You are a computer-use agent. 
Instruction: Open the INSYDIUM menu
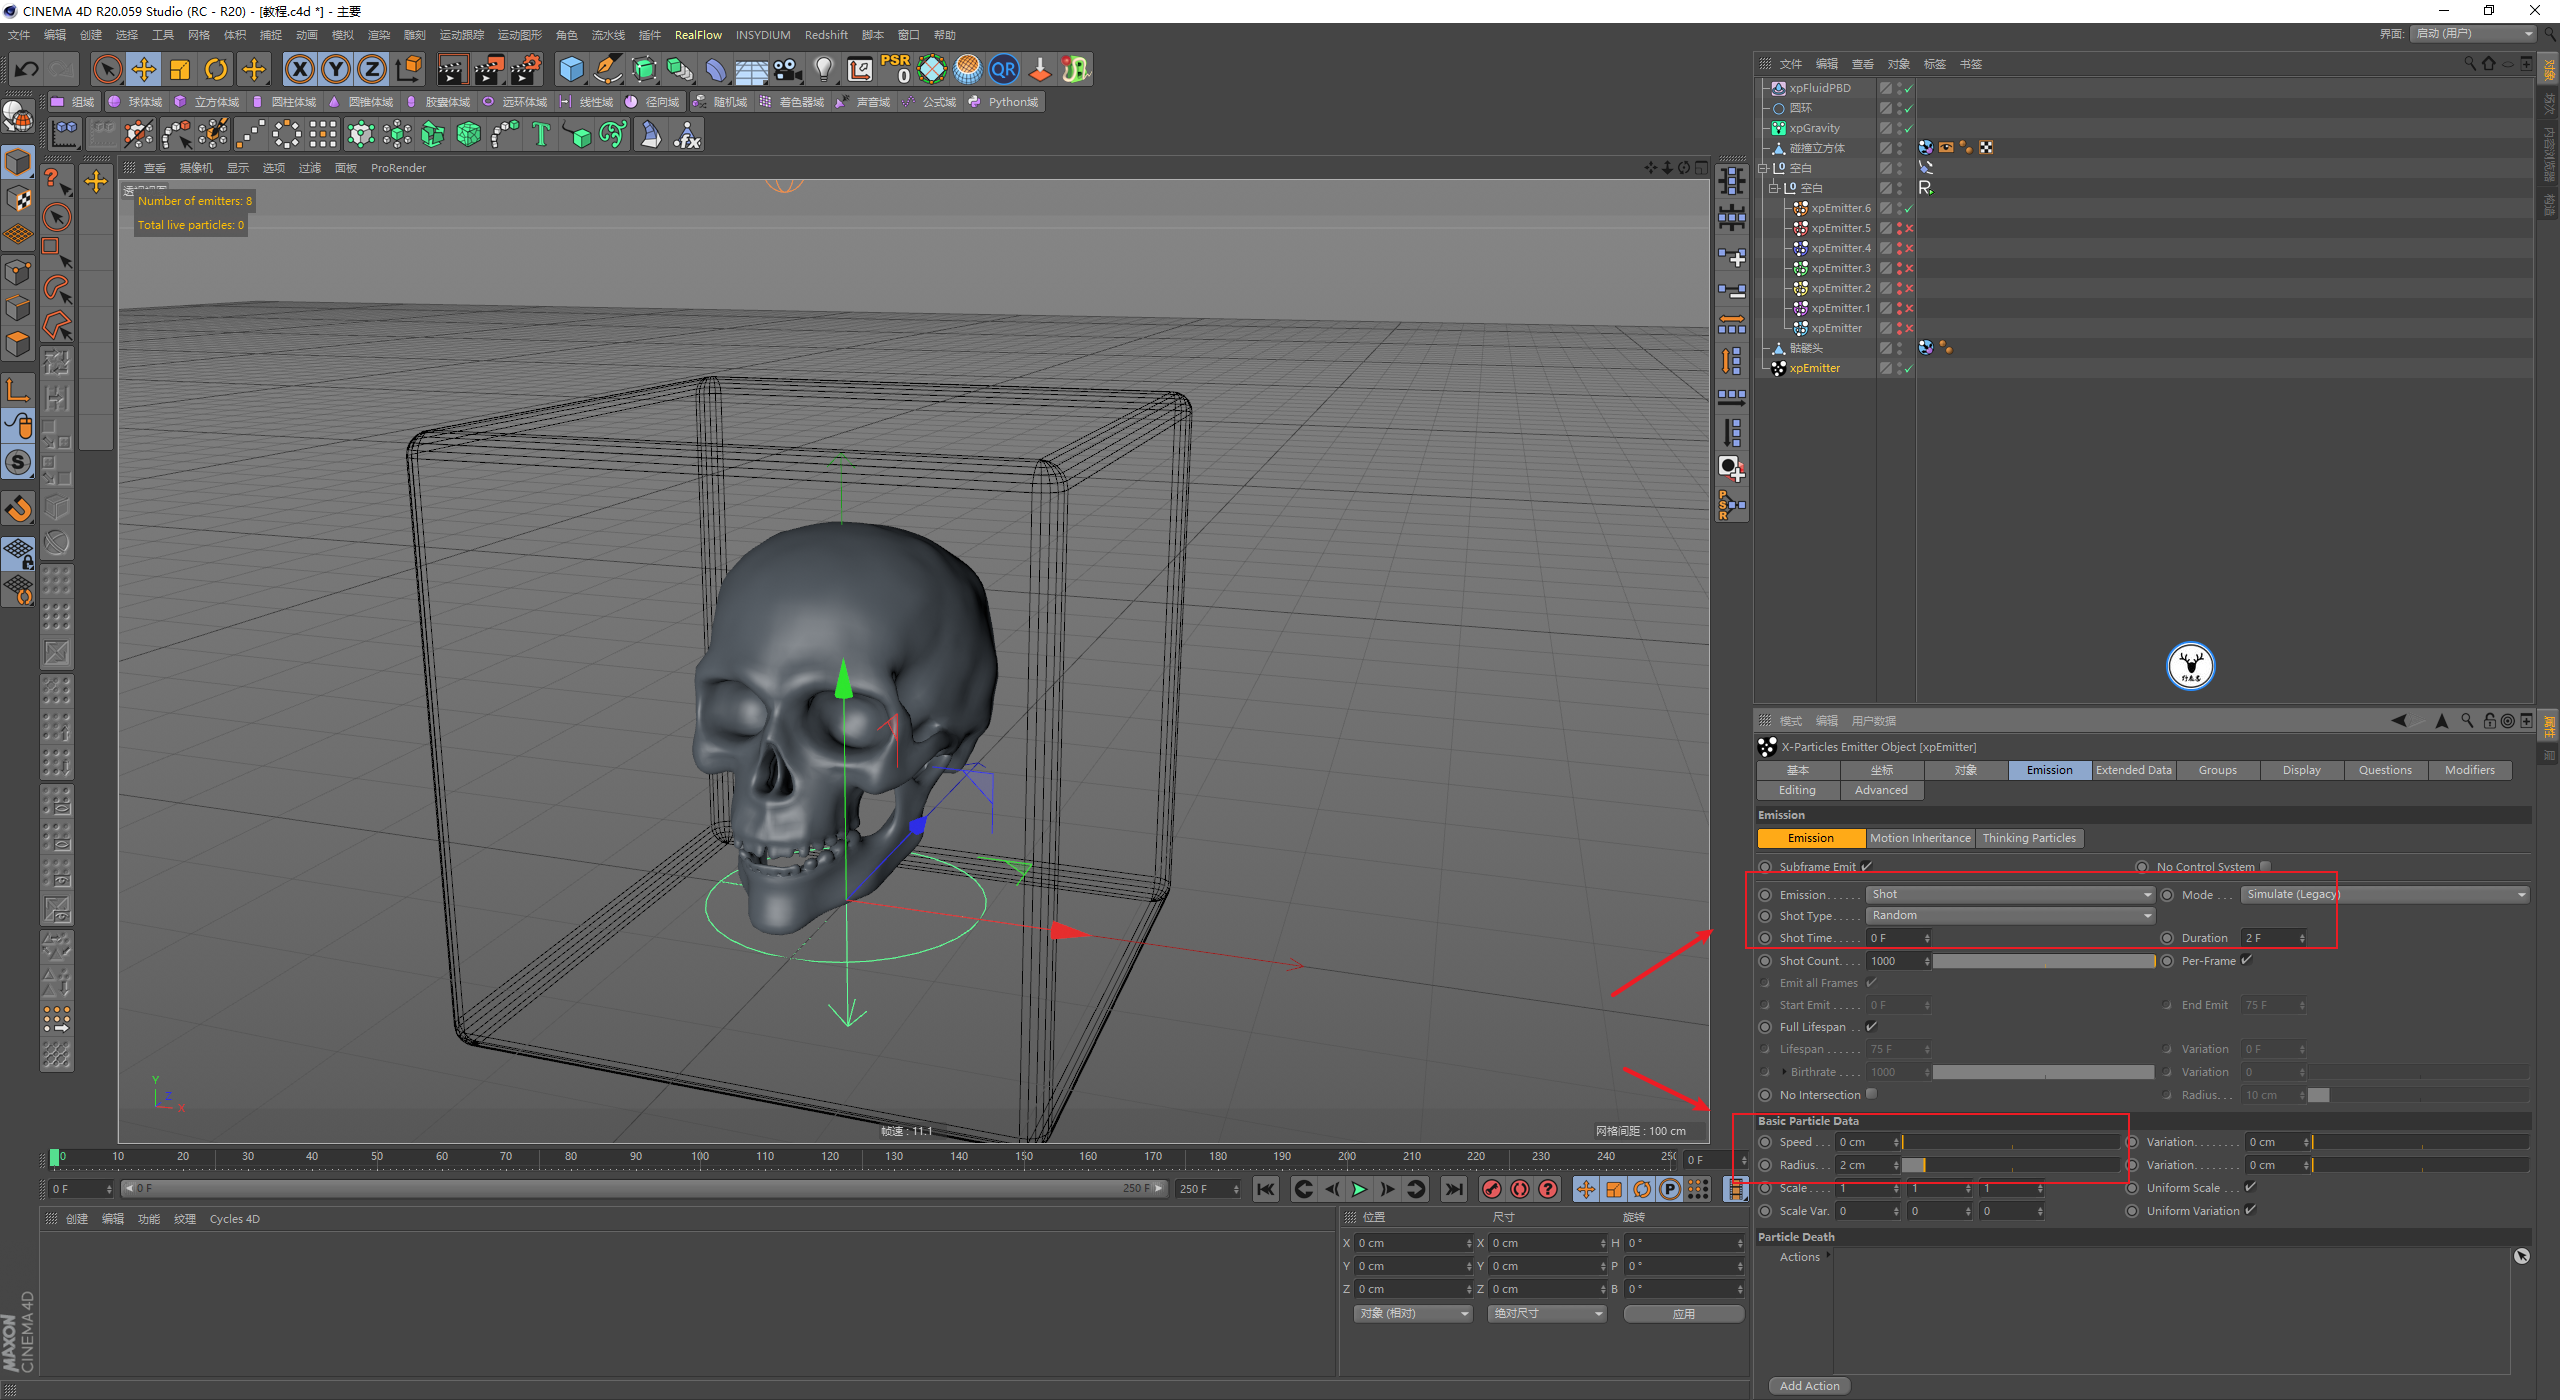pos(763,35)
